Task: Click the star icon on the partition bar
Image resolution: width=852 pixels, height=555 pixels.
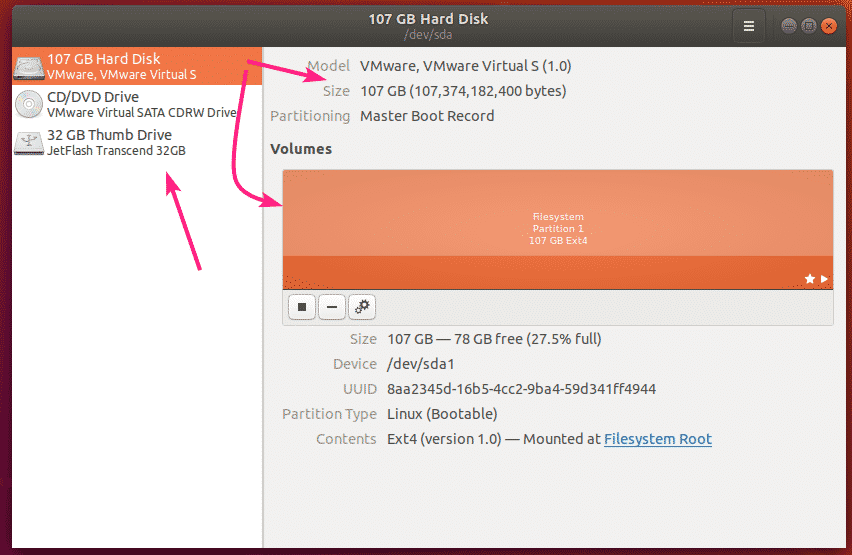Action: tap(810, 279)
